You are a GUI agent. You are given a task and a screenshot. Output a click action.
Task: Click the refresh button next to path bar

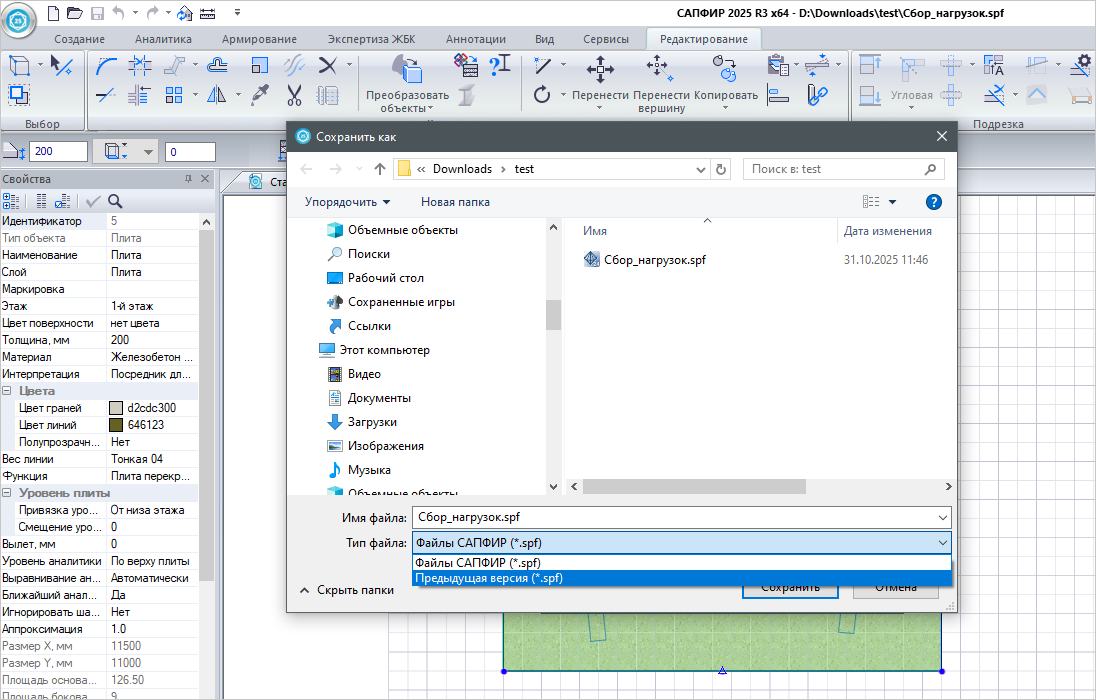(x=721, y=169)
